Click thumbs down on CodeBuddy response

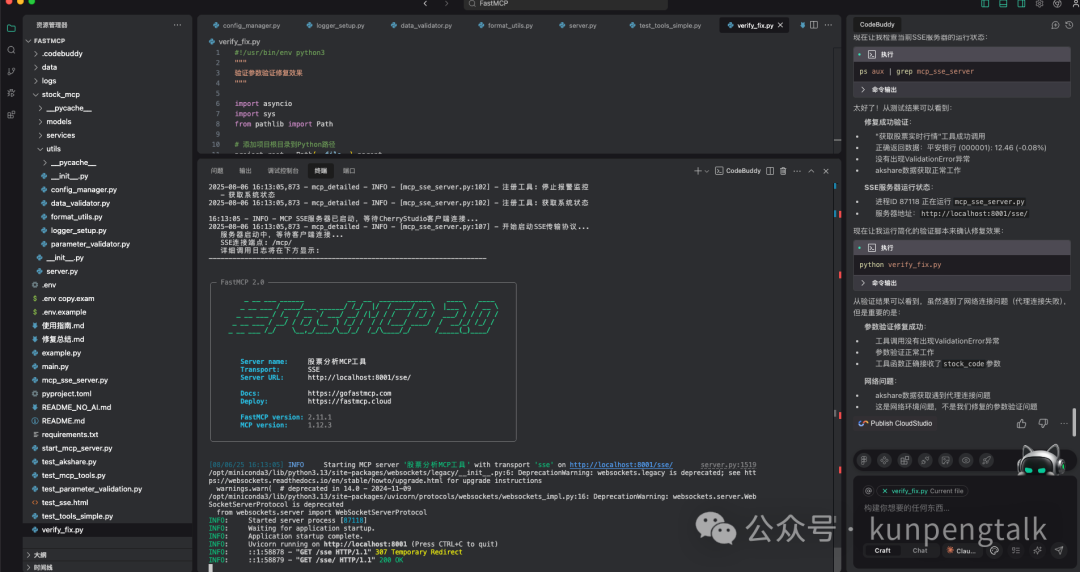click(x=1043, y=423)
